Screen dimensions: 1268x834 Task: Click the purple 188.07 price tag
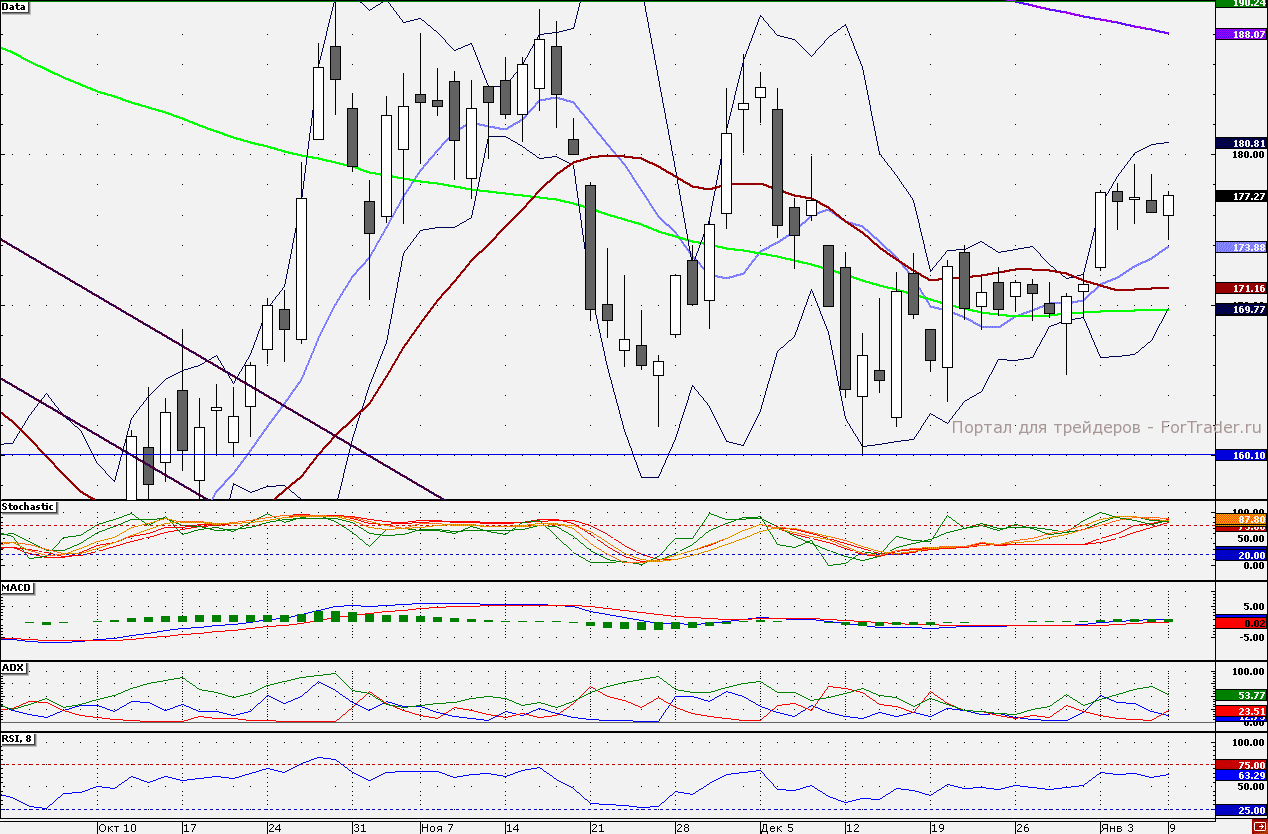[1241, 34]
